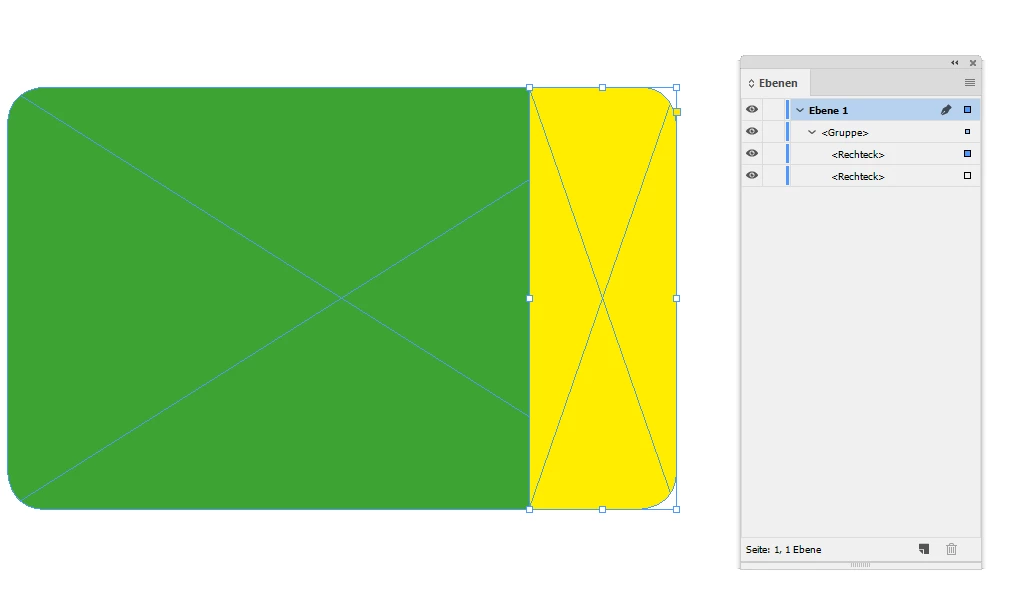Viewport: 1024px width, 598px height.
Task: Close the Ebenen panel
Action: pyautogui.click(x=973, y=63)
